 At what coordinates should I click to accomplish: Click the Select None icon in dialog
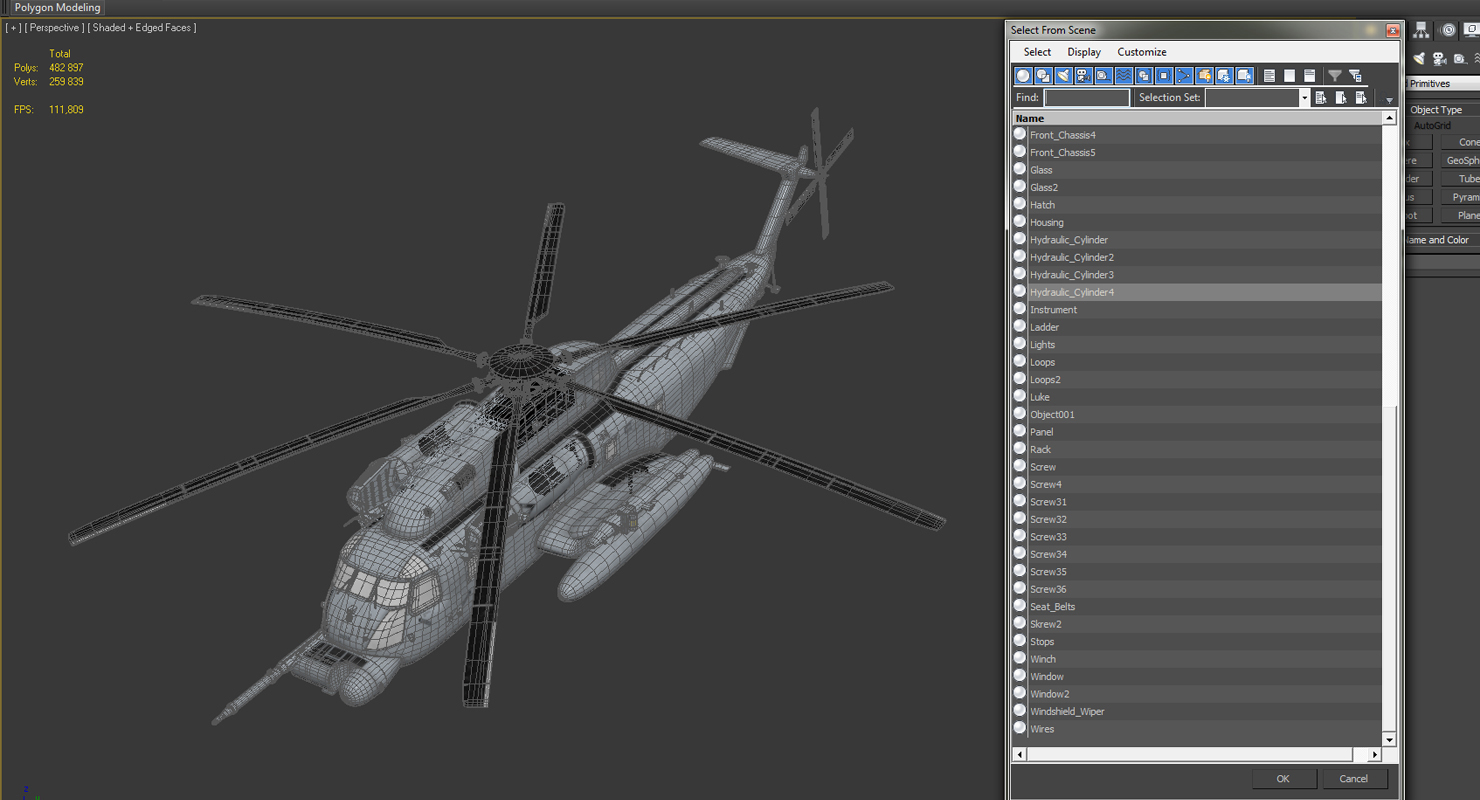[x=1289, y=76]
